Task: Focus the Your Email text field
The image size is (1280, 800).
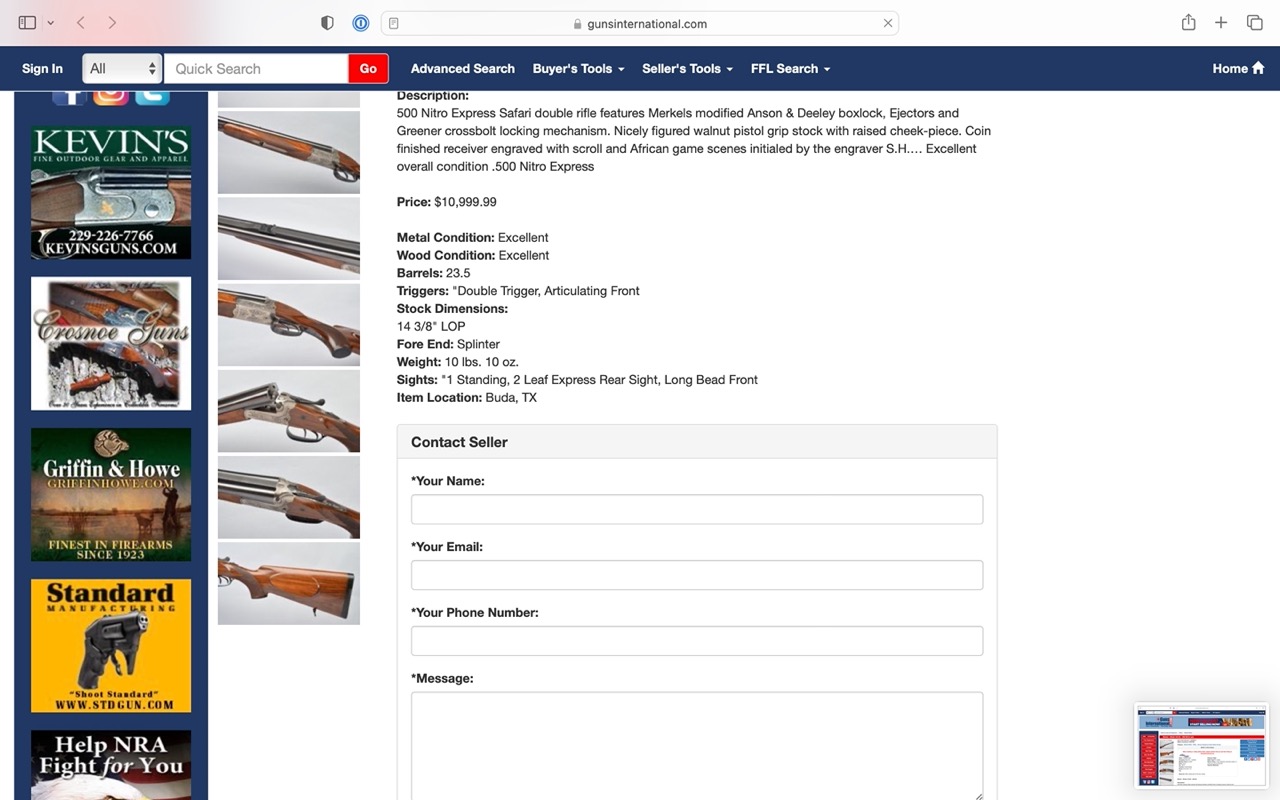Action: (696, 575)
